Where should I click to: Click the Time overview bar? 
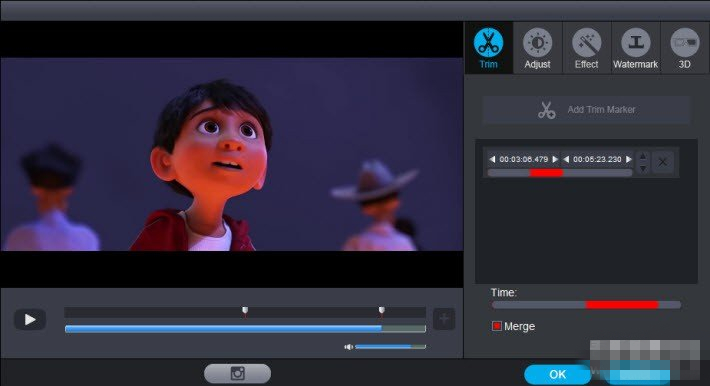point(586,305)
